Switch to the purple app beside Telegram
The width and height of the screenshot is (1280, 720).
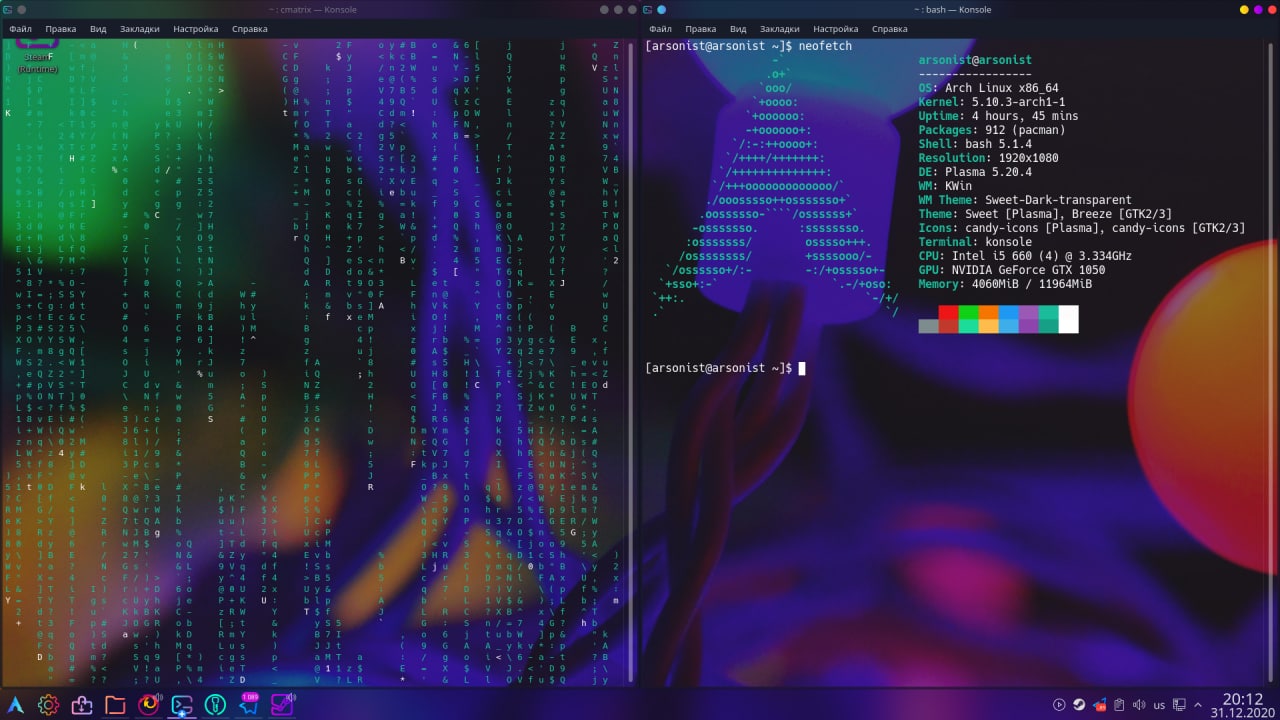pyautogui.click(x=282, y=706)
